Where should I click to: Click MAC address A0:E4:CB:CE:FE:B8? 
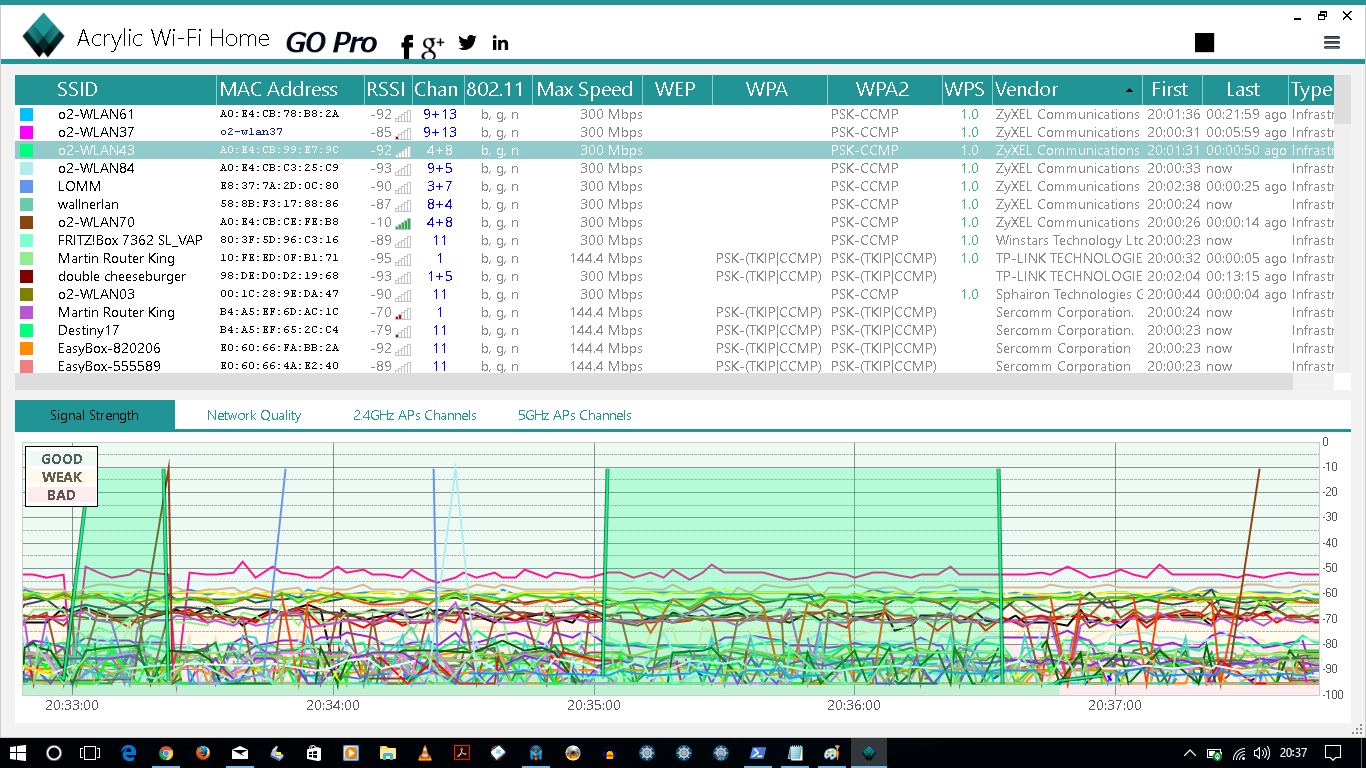point(279,222)
